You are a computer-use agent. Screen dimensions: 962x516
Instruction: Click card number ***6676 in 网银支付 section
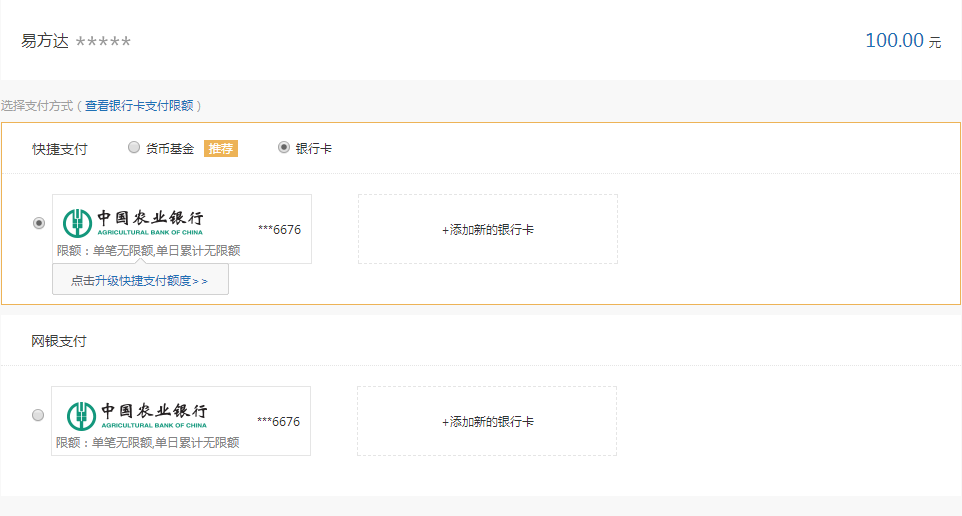coord(278,422)
